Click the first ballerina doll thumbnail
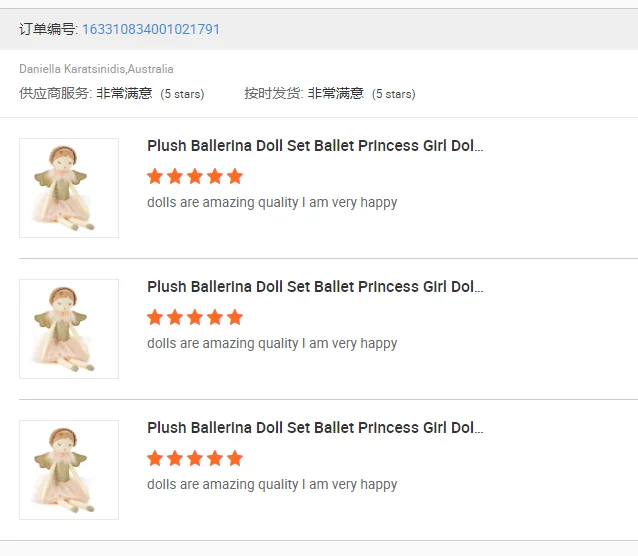The height and width of the screenshot is (556, 638). pyautogui.click(x=69, y=188)
